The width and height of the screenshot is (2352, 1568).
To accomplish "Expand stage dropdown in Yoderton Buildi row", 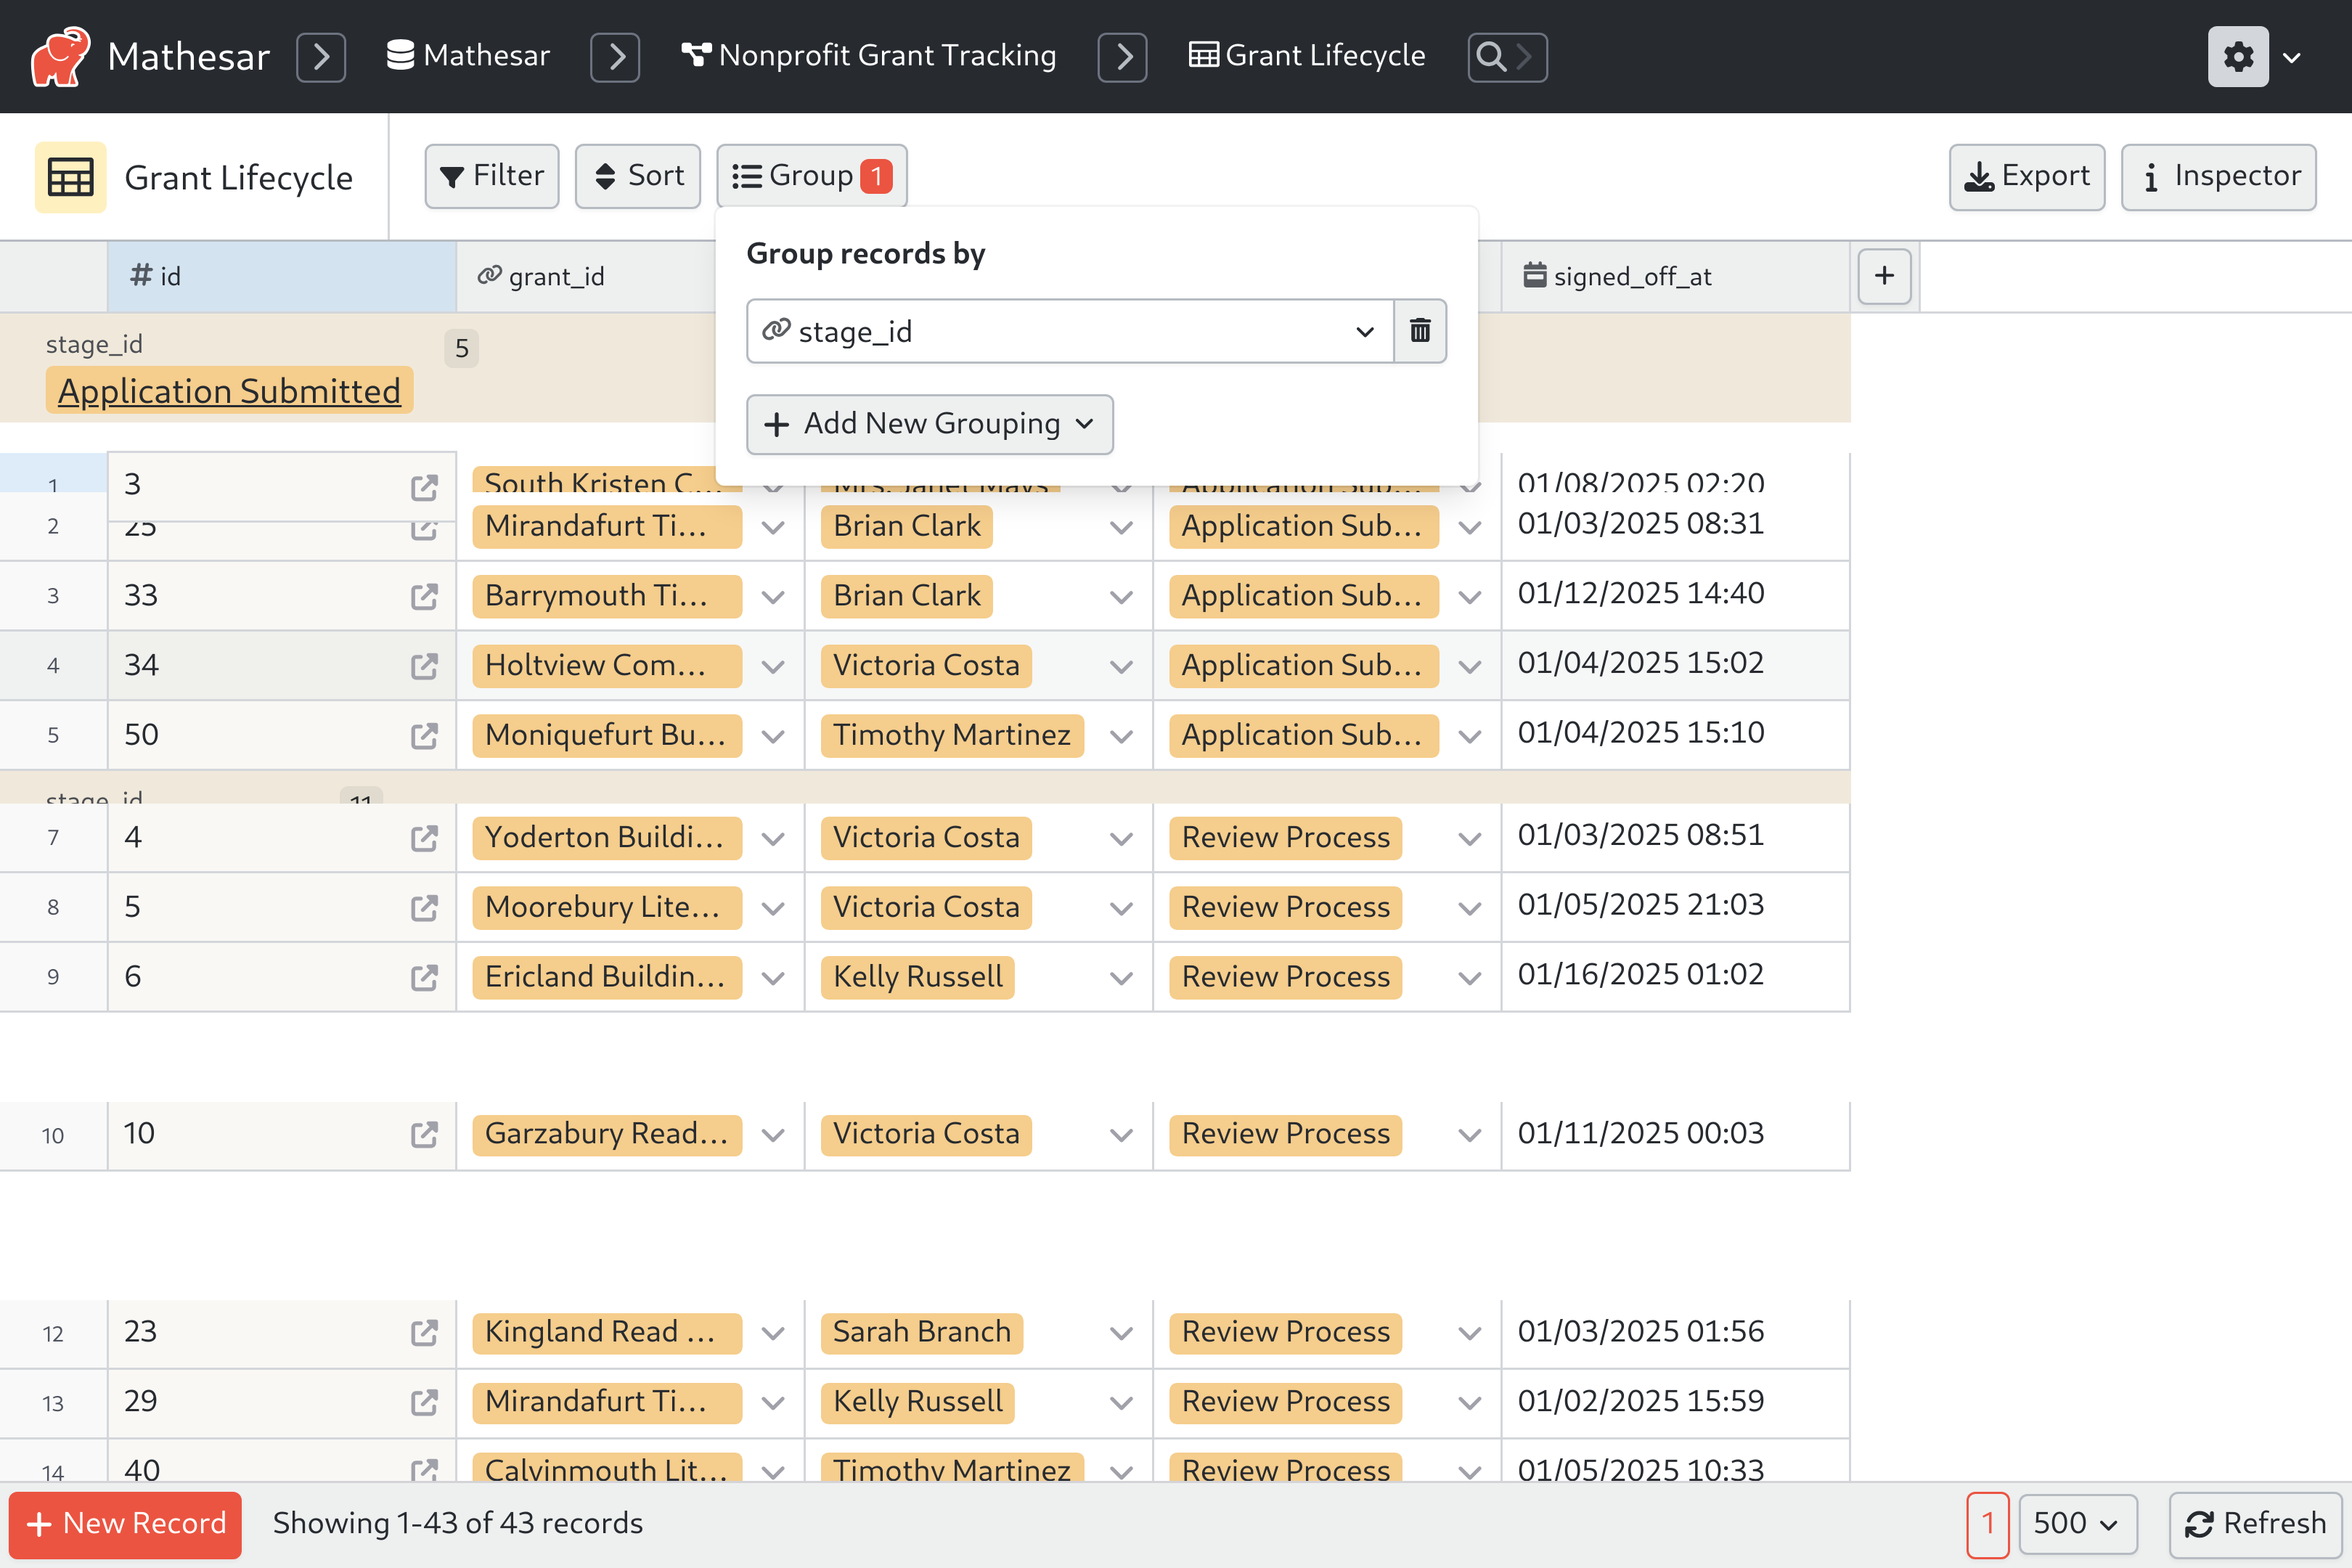I will (x=1469, y=838).
